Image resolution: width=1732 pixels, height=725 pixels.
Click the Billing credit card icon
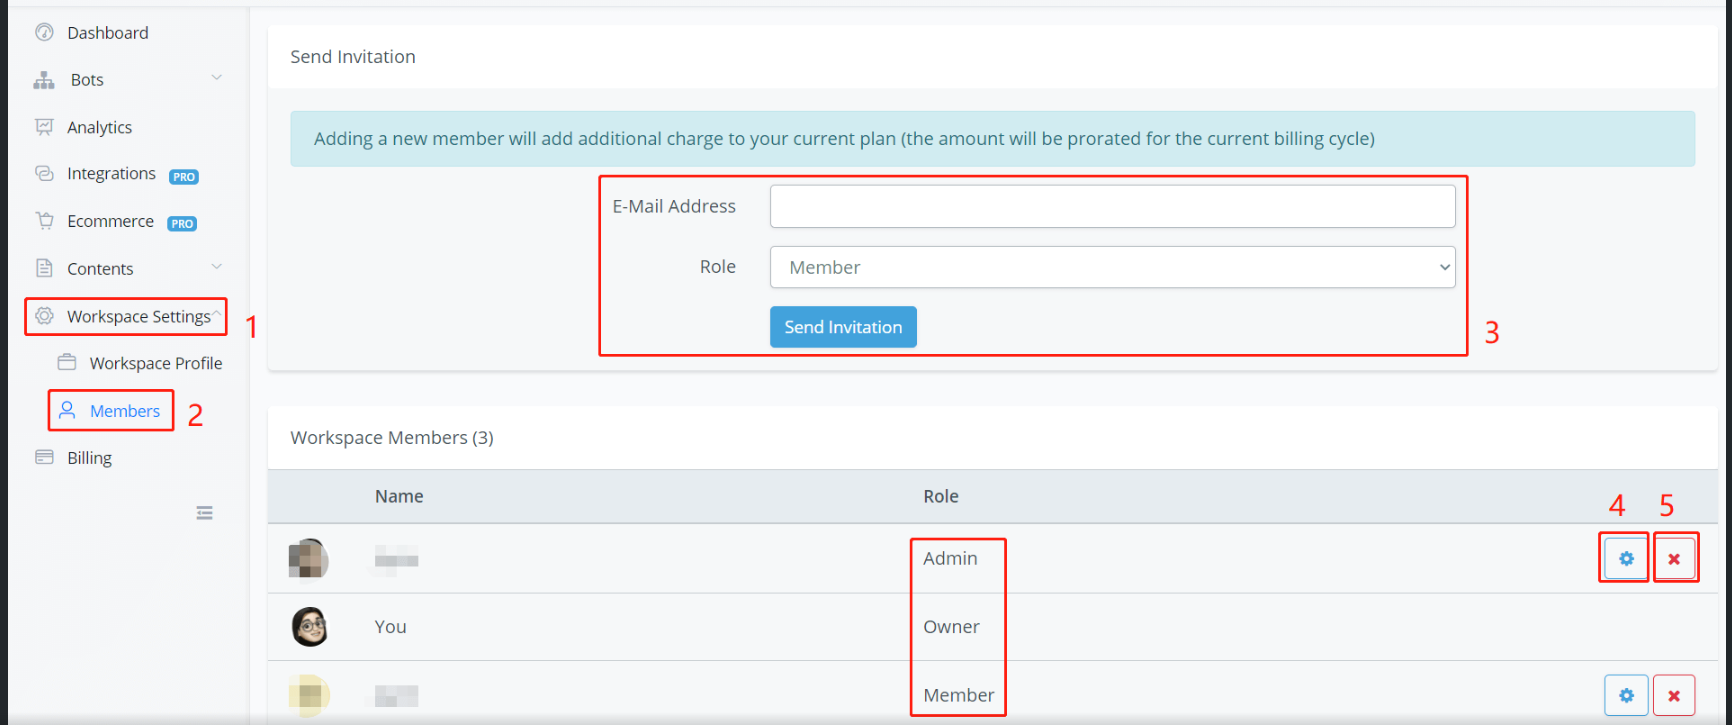tap(44, 458)
